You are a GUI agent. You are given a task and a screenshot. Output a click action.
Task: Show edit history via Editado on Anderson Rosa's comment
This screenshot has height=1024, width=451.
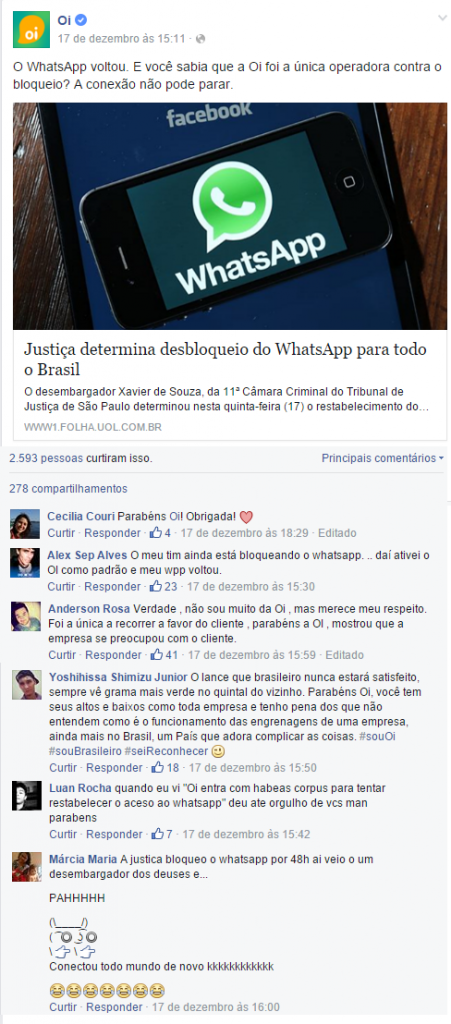345,654
